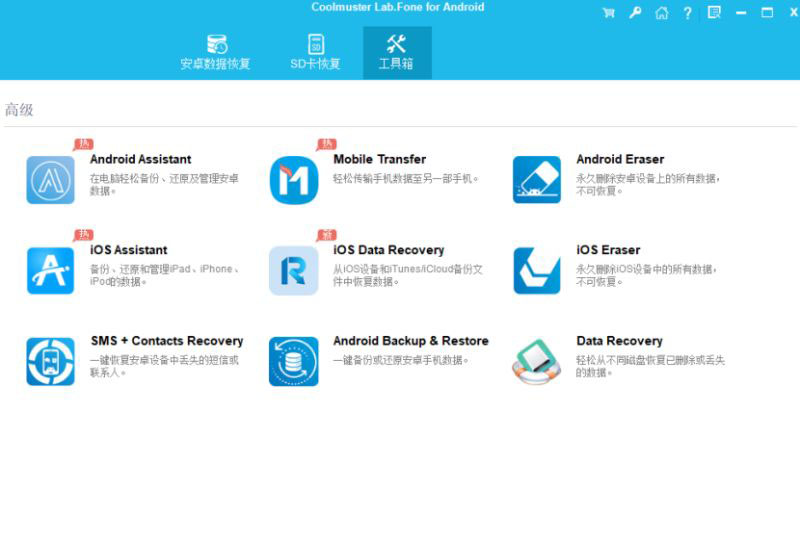Click the iOS Data Recovery title text
This screenshot has width=800, height=540.
pos(388,250)
